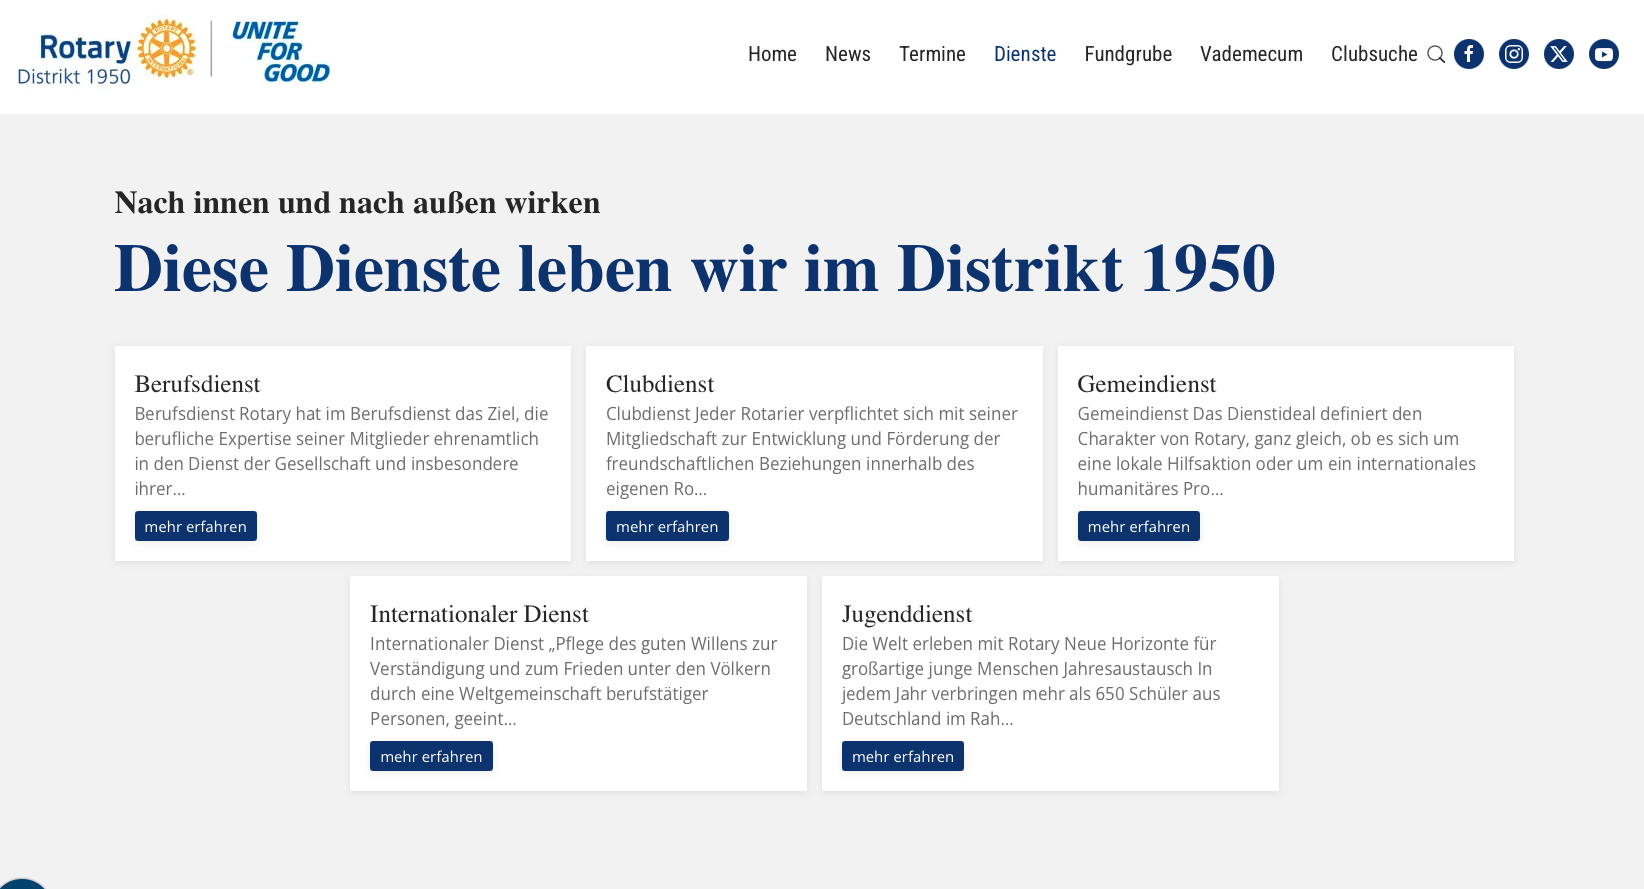
Task: Open the Termine navigation item
Action: (x=932, y=54)
